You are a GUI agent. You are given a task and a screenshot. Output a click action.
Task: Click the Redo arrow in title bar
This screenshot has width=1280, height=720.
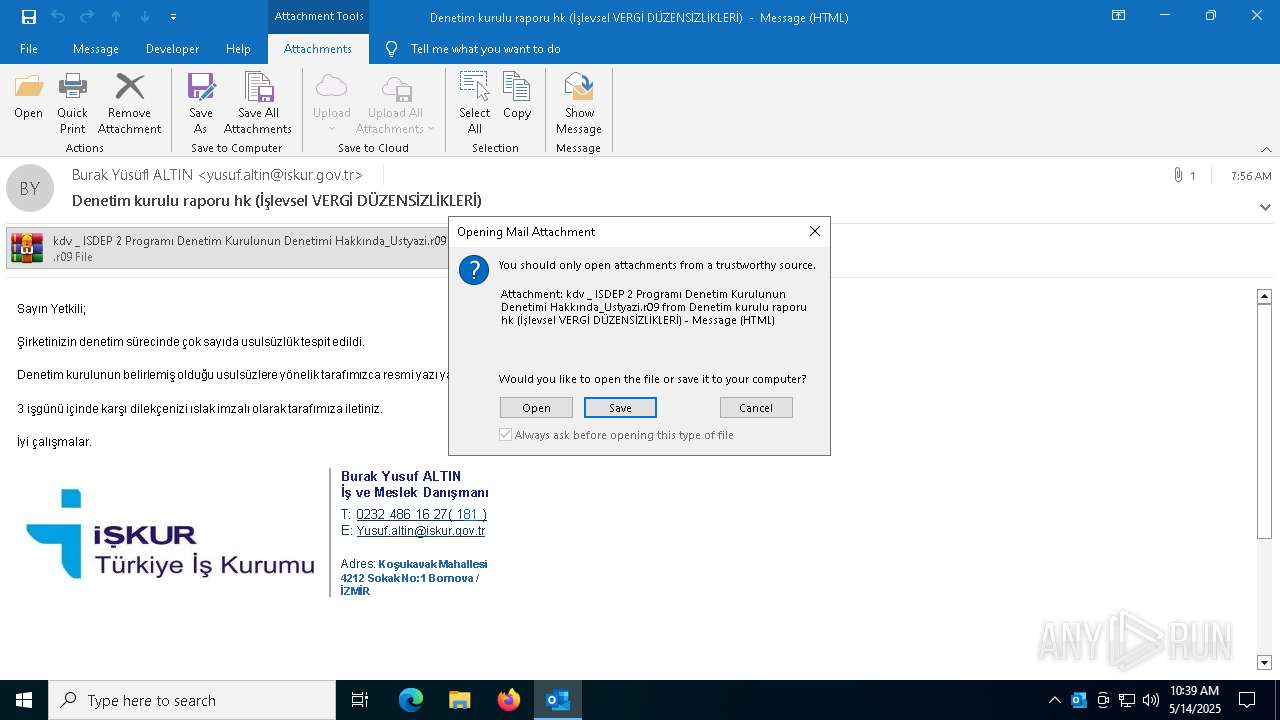(x=87, y=17)
